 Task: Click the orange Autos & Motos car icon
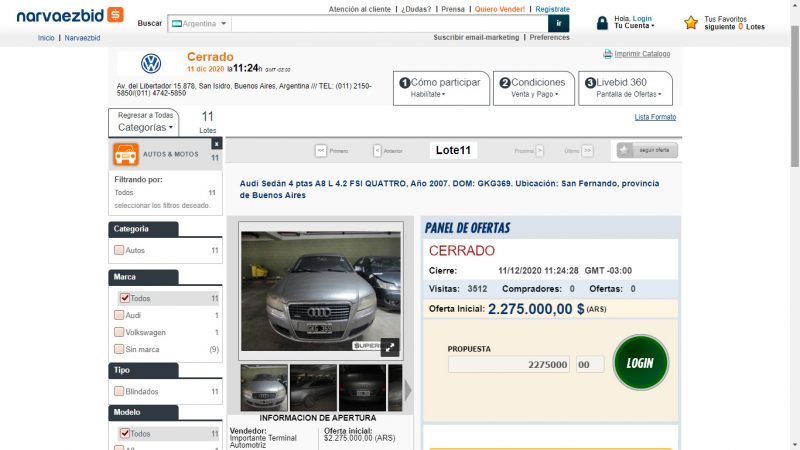tap(125, 155)
